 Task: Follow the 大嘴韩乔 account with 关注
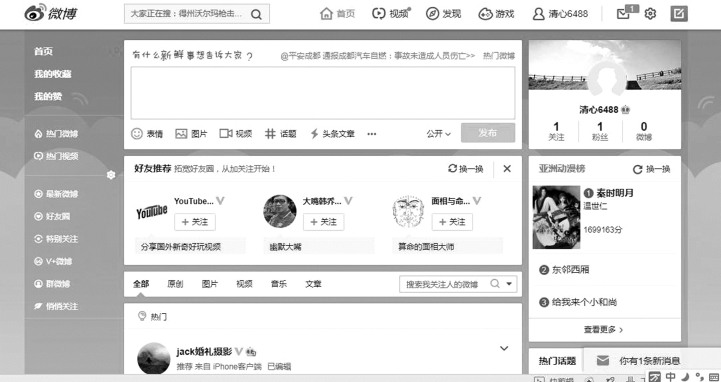pos(324,222)
